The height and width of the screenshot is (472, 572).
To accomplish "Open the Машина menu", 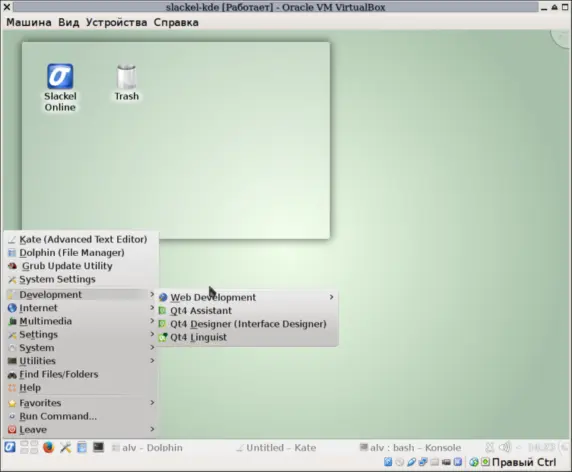I will pyautogui.click(x=29, y=22).
